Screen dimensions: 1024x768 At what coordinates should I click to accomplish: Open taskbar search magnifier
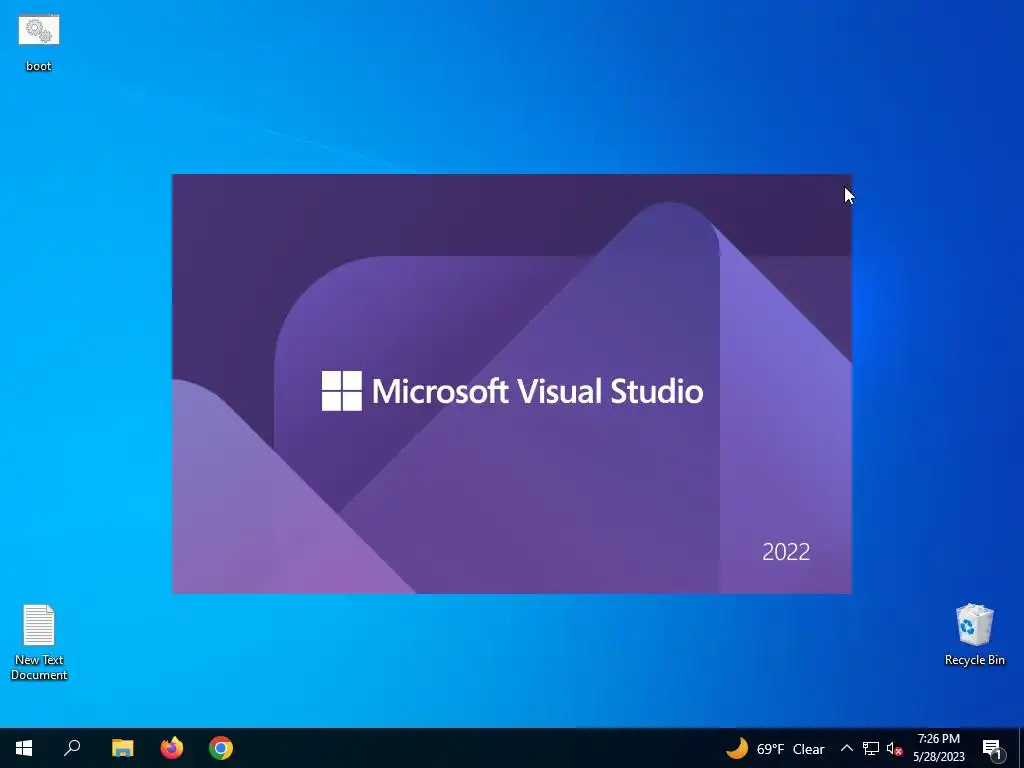click(x=72, y=748)
